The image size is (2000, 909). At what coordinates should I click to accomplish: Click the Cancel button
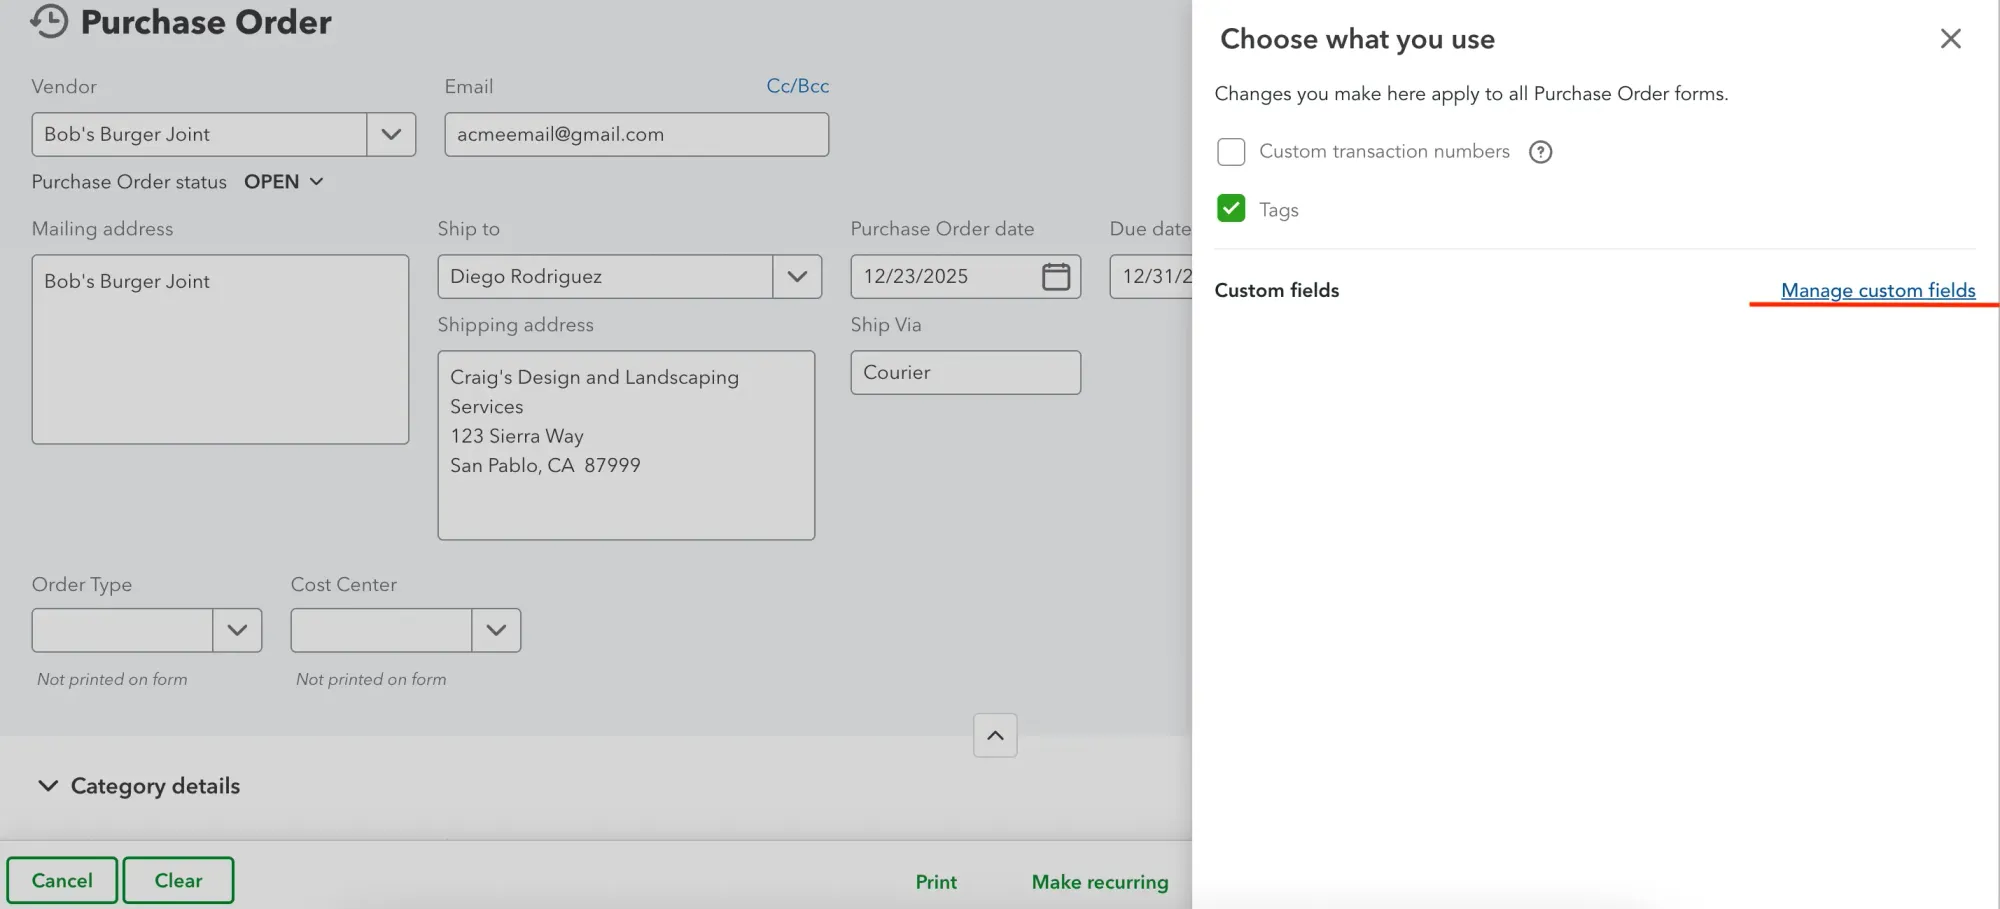[x=61, y=880]
